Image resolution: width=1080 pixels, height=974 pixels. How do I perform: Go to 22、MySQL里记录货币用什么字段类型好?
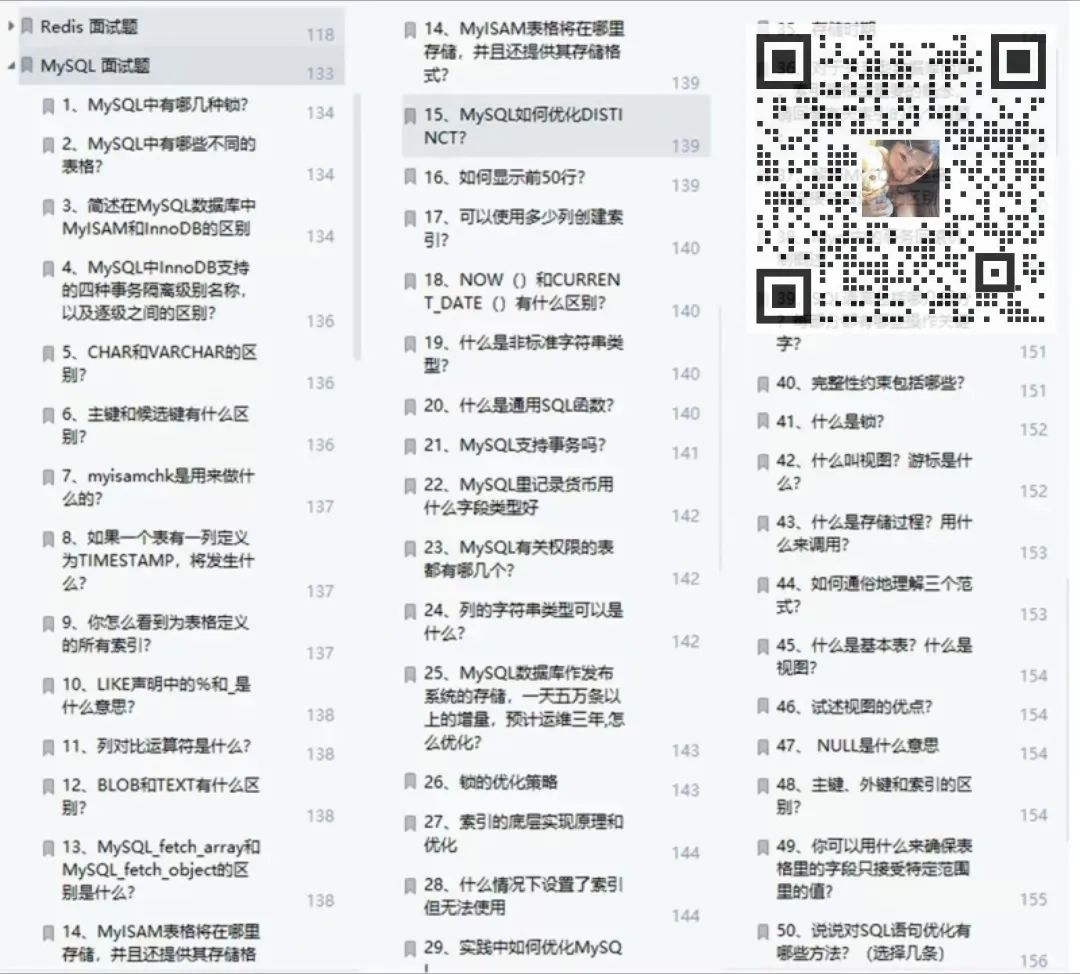coord(519,496)
